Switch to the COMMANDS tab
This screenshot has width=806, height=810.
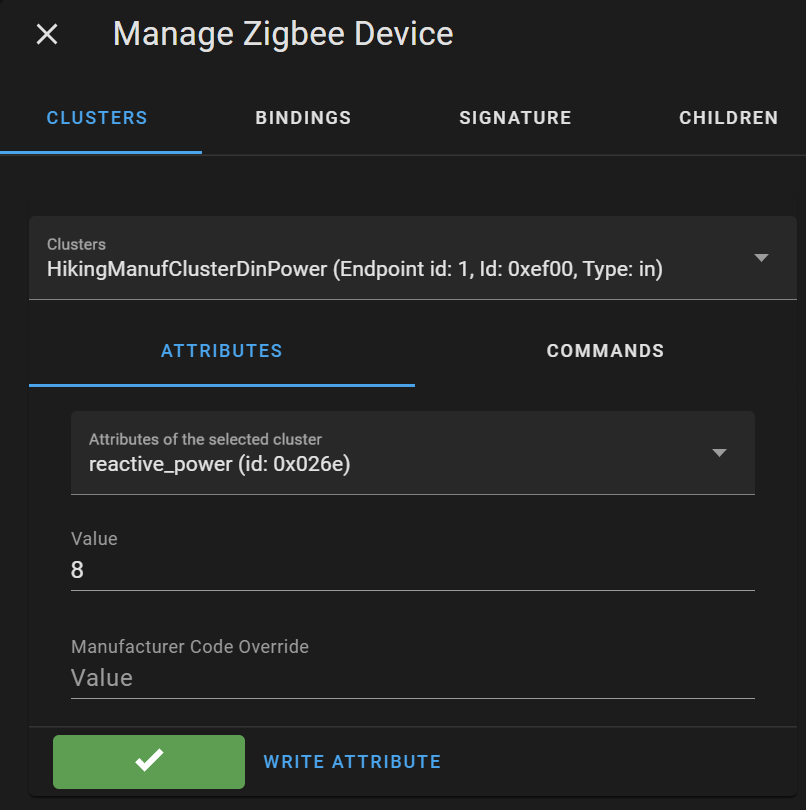[605, 351]
